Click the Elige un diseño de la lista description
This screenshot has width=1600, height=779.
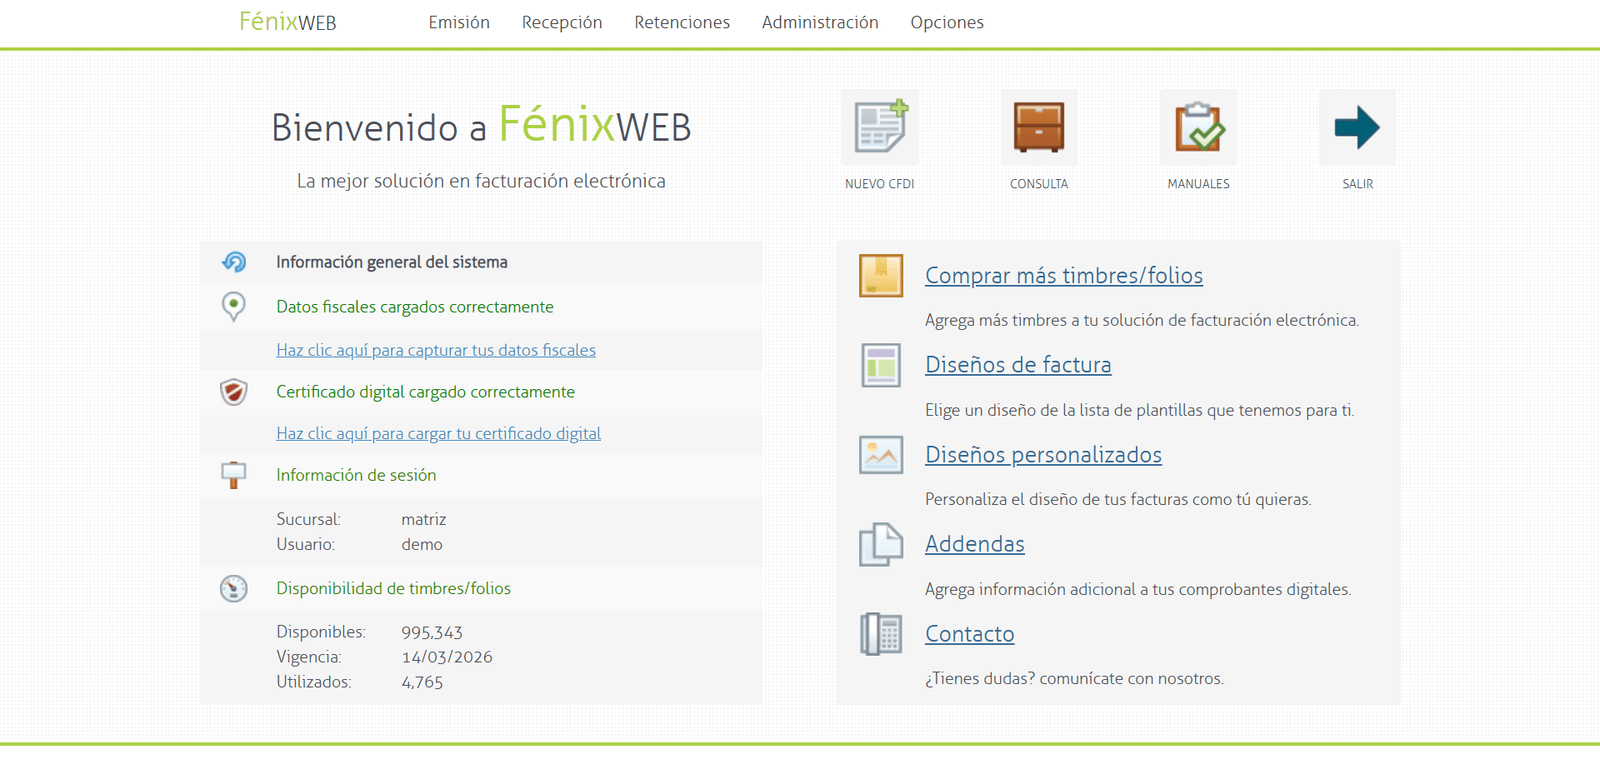1140,410
